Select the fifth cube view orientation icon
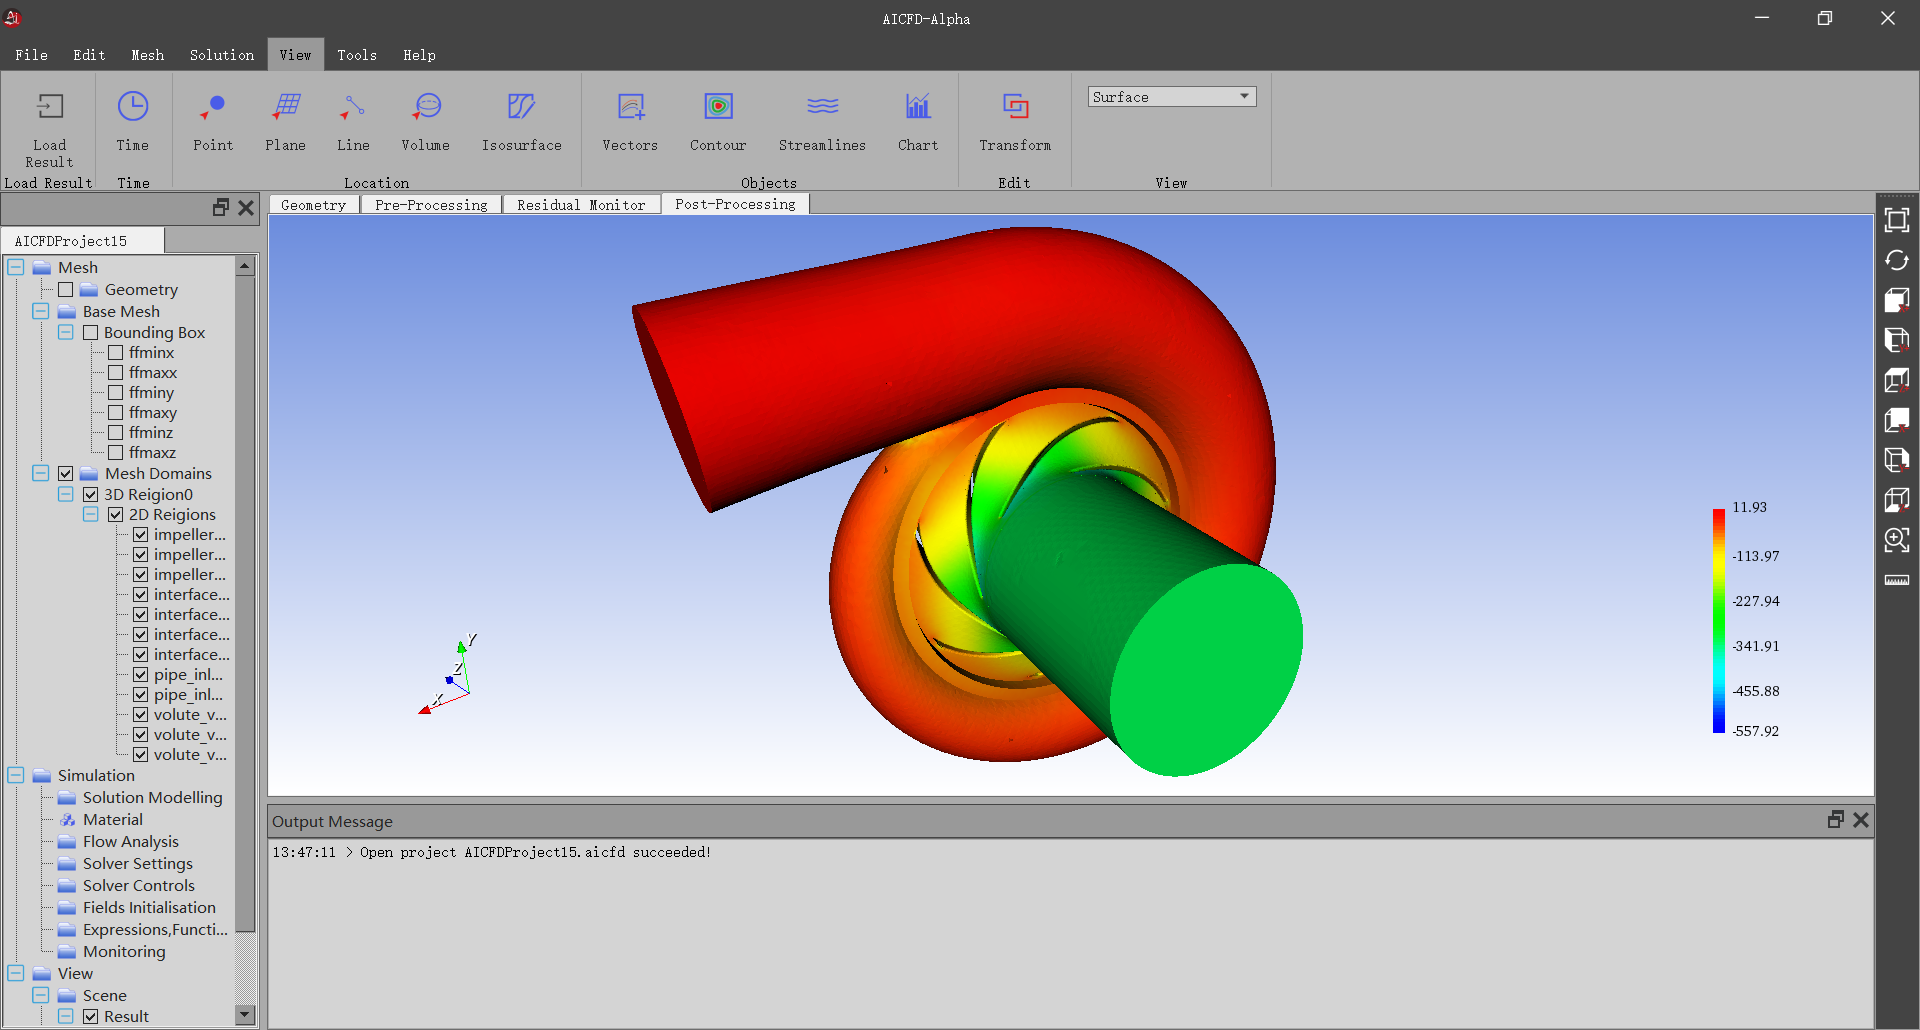The height and width of the screenshot is (1030, 1920). pos(1897,460)
